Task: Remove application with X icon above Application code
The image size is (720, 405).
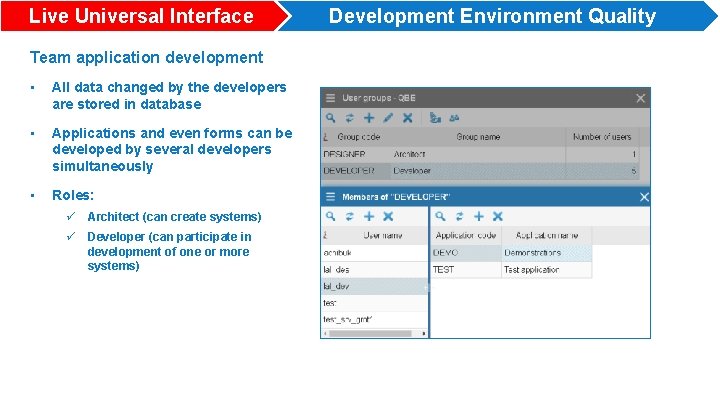Action: click(498, 216)
